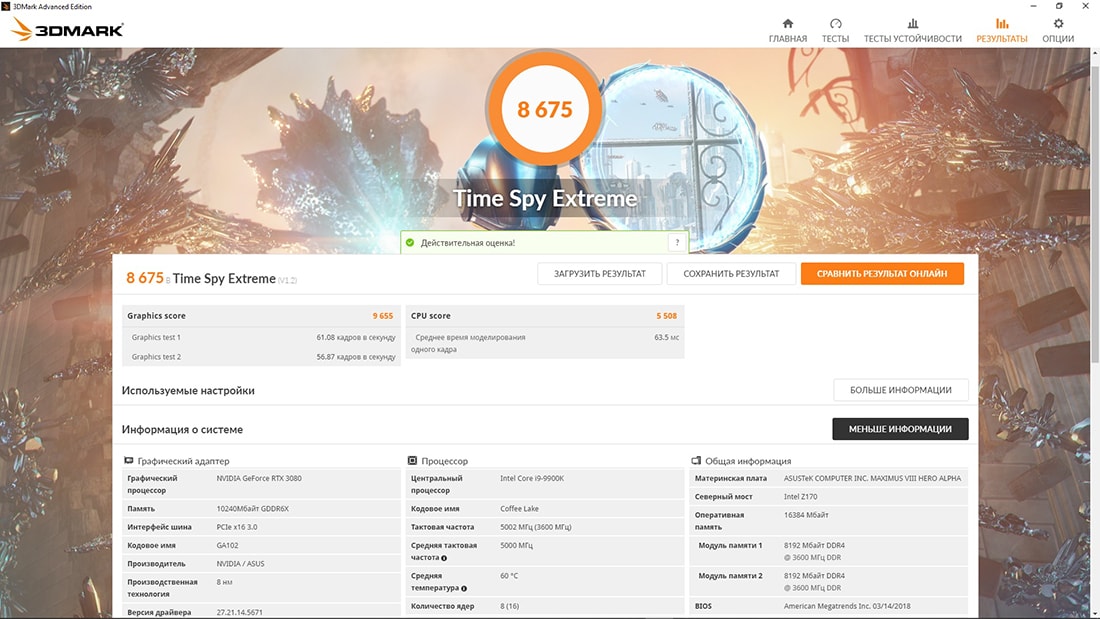This screenshot has height=619, width=1100.
Task: Click the 3DMark logo
Action: tap(67, 29)
